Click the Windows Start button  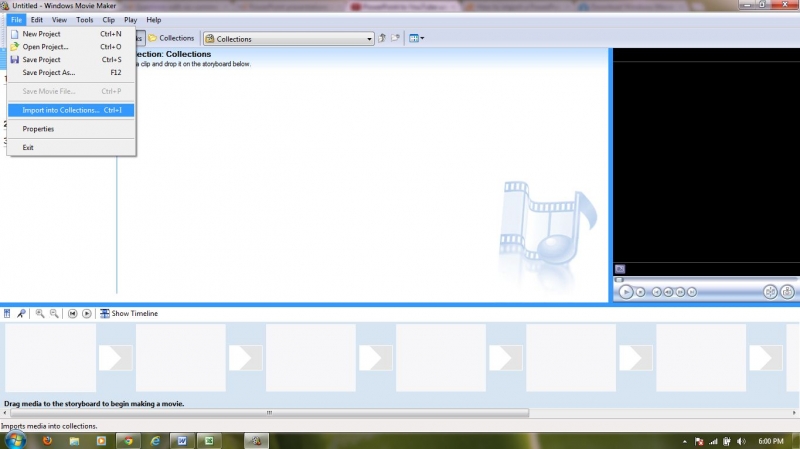[16, 440]
